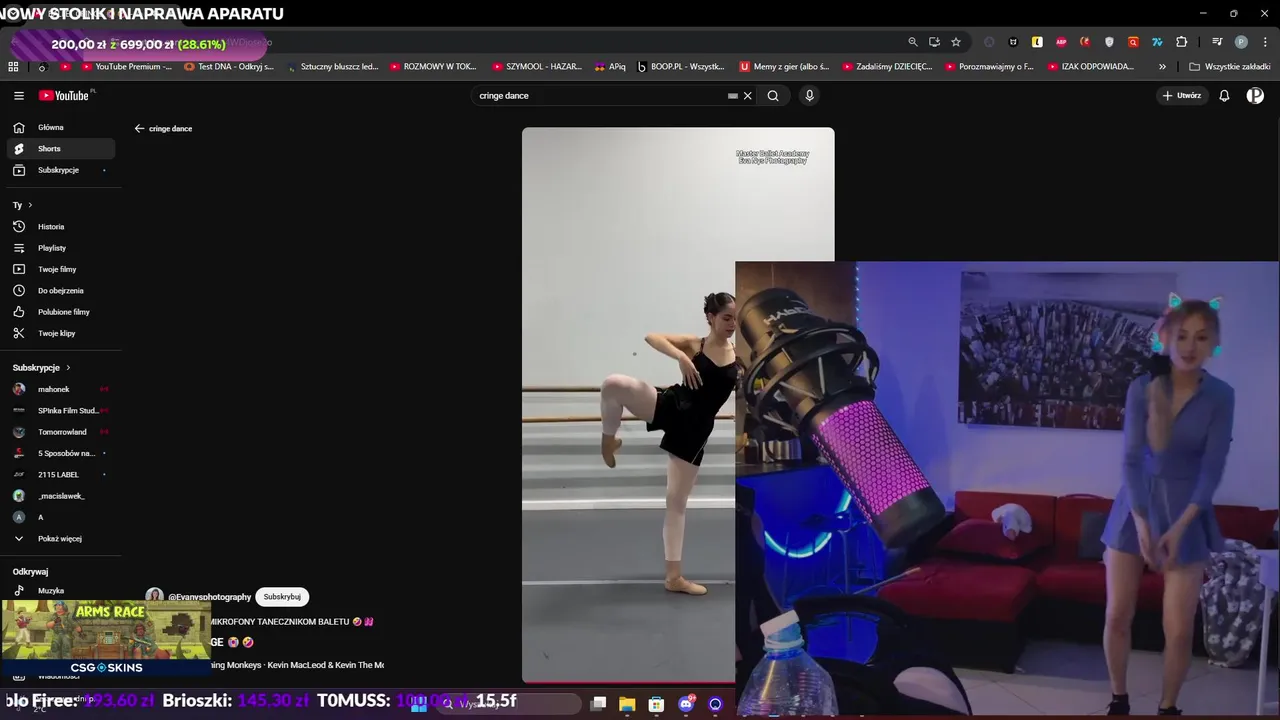Open the Tomorrowland subscription
The height and width of the screenshot is (720, 1280).
coord(61,432)
